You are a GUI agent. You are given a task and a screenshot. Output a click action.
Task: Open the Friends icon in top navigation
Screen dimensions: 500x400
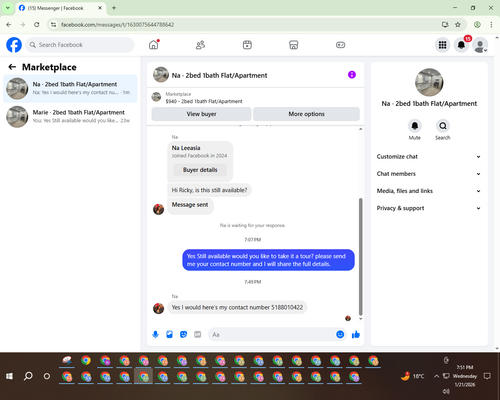200,45
